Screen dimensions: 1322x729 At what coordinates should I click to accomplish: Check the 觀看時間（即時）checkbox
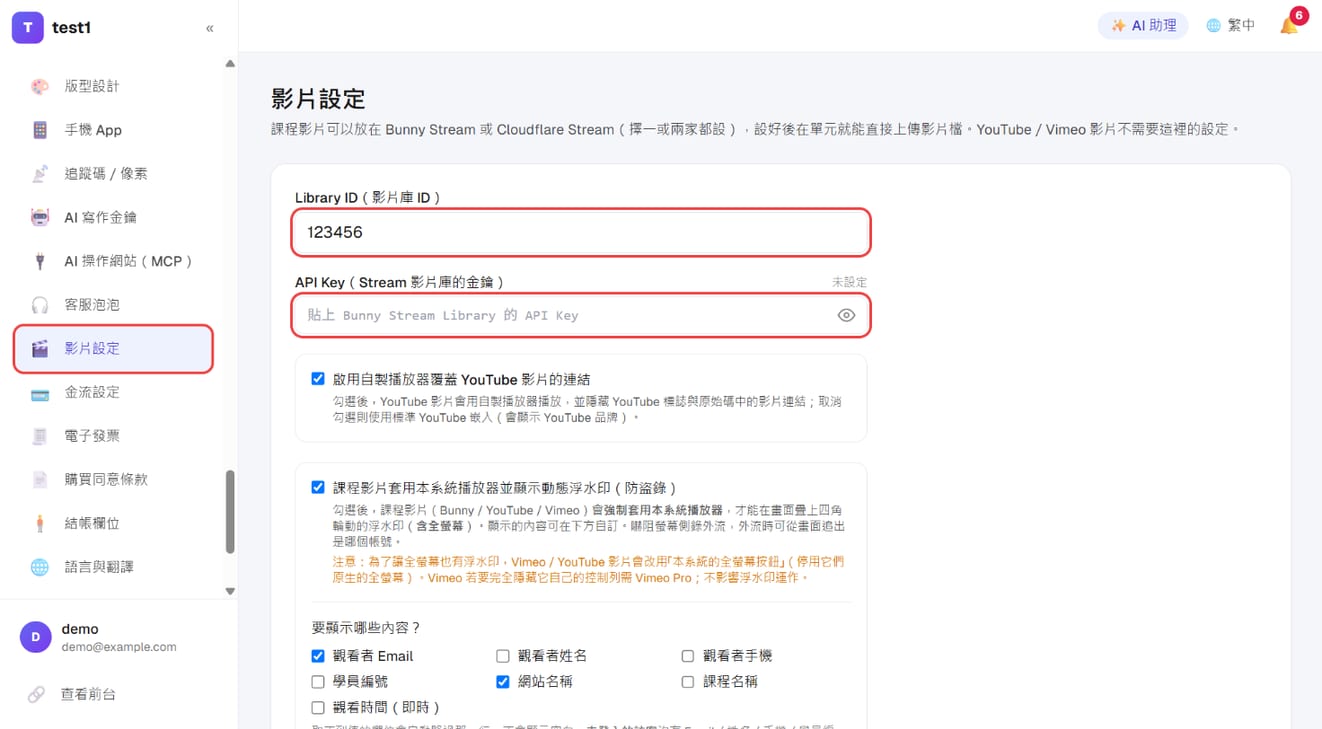pyautogui.click(x=318, y=708)
